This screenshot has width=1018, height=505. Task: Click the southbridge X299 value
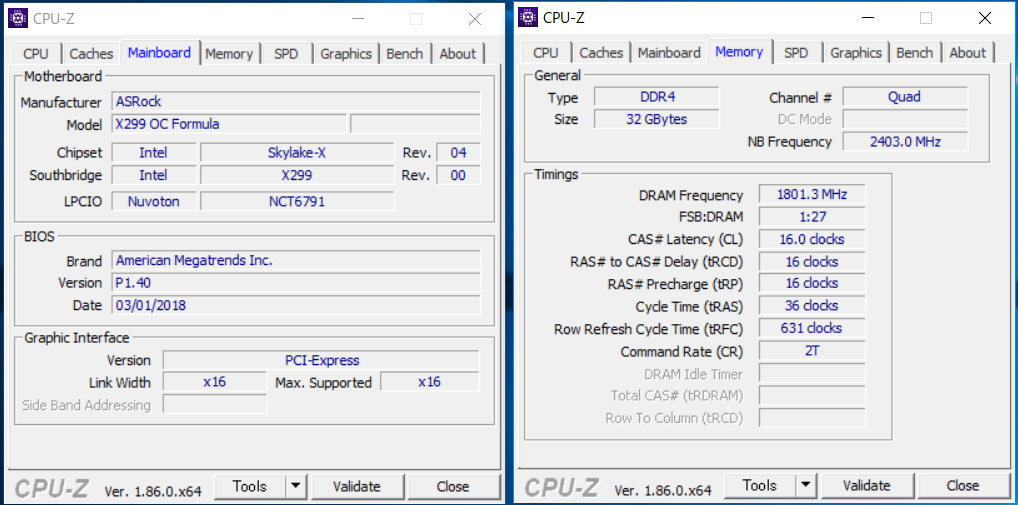(x=297, y=175)
